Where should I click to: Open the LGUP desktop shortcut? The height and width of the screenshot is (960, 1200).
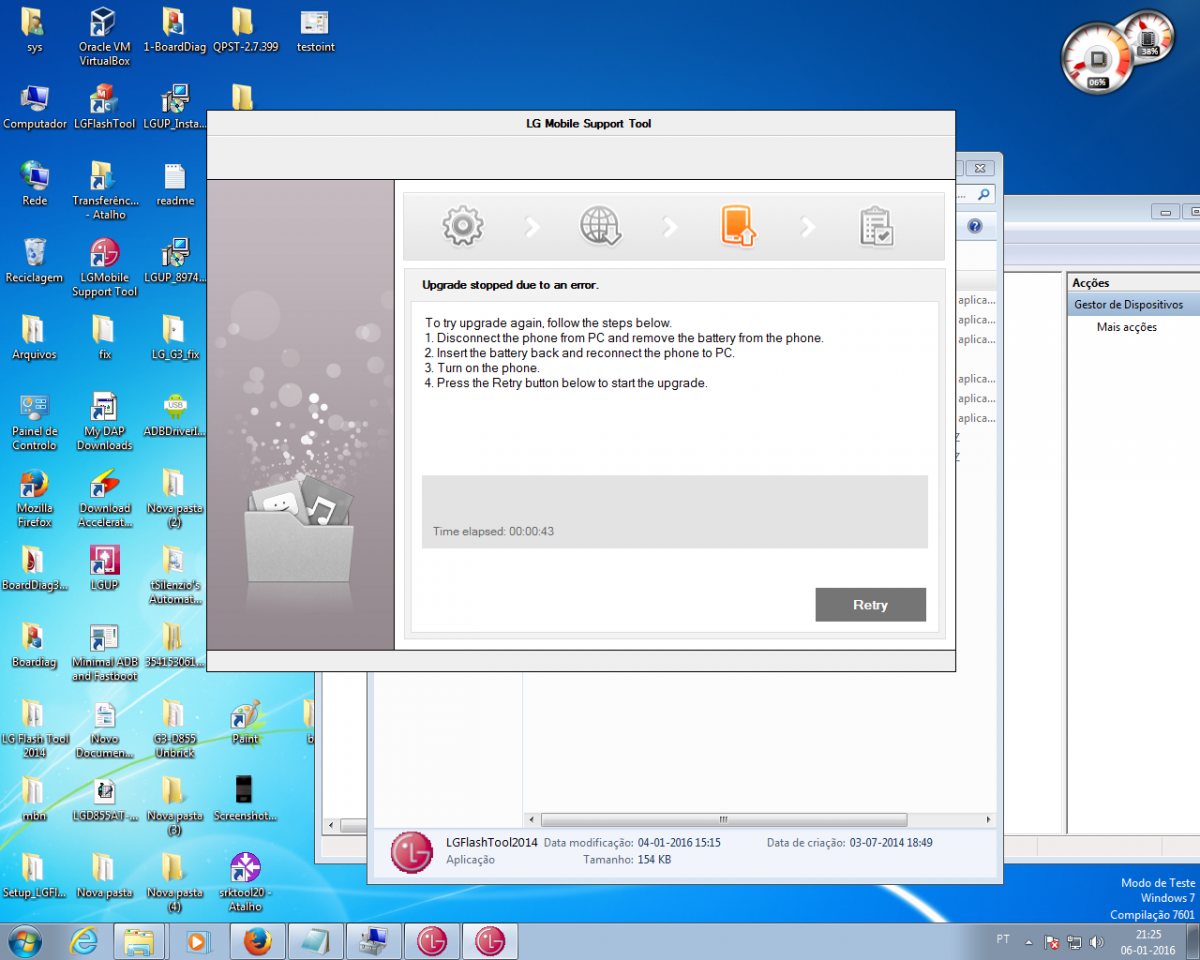click(104, 567)
